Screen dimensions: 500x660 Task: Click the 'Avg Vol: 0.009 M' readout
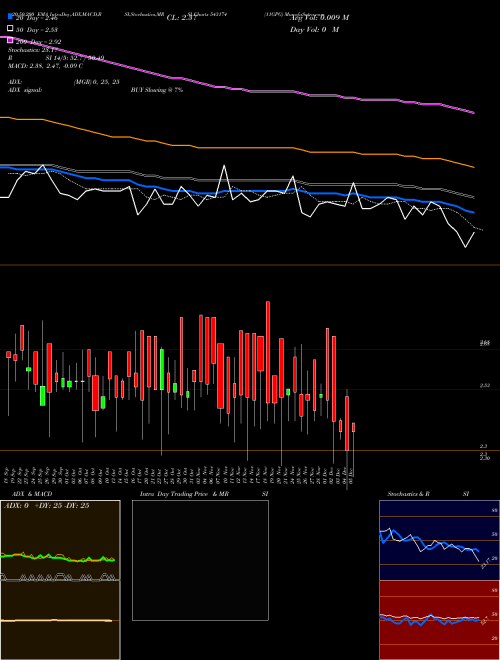point(319,18)
